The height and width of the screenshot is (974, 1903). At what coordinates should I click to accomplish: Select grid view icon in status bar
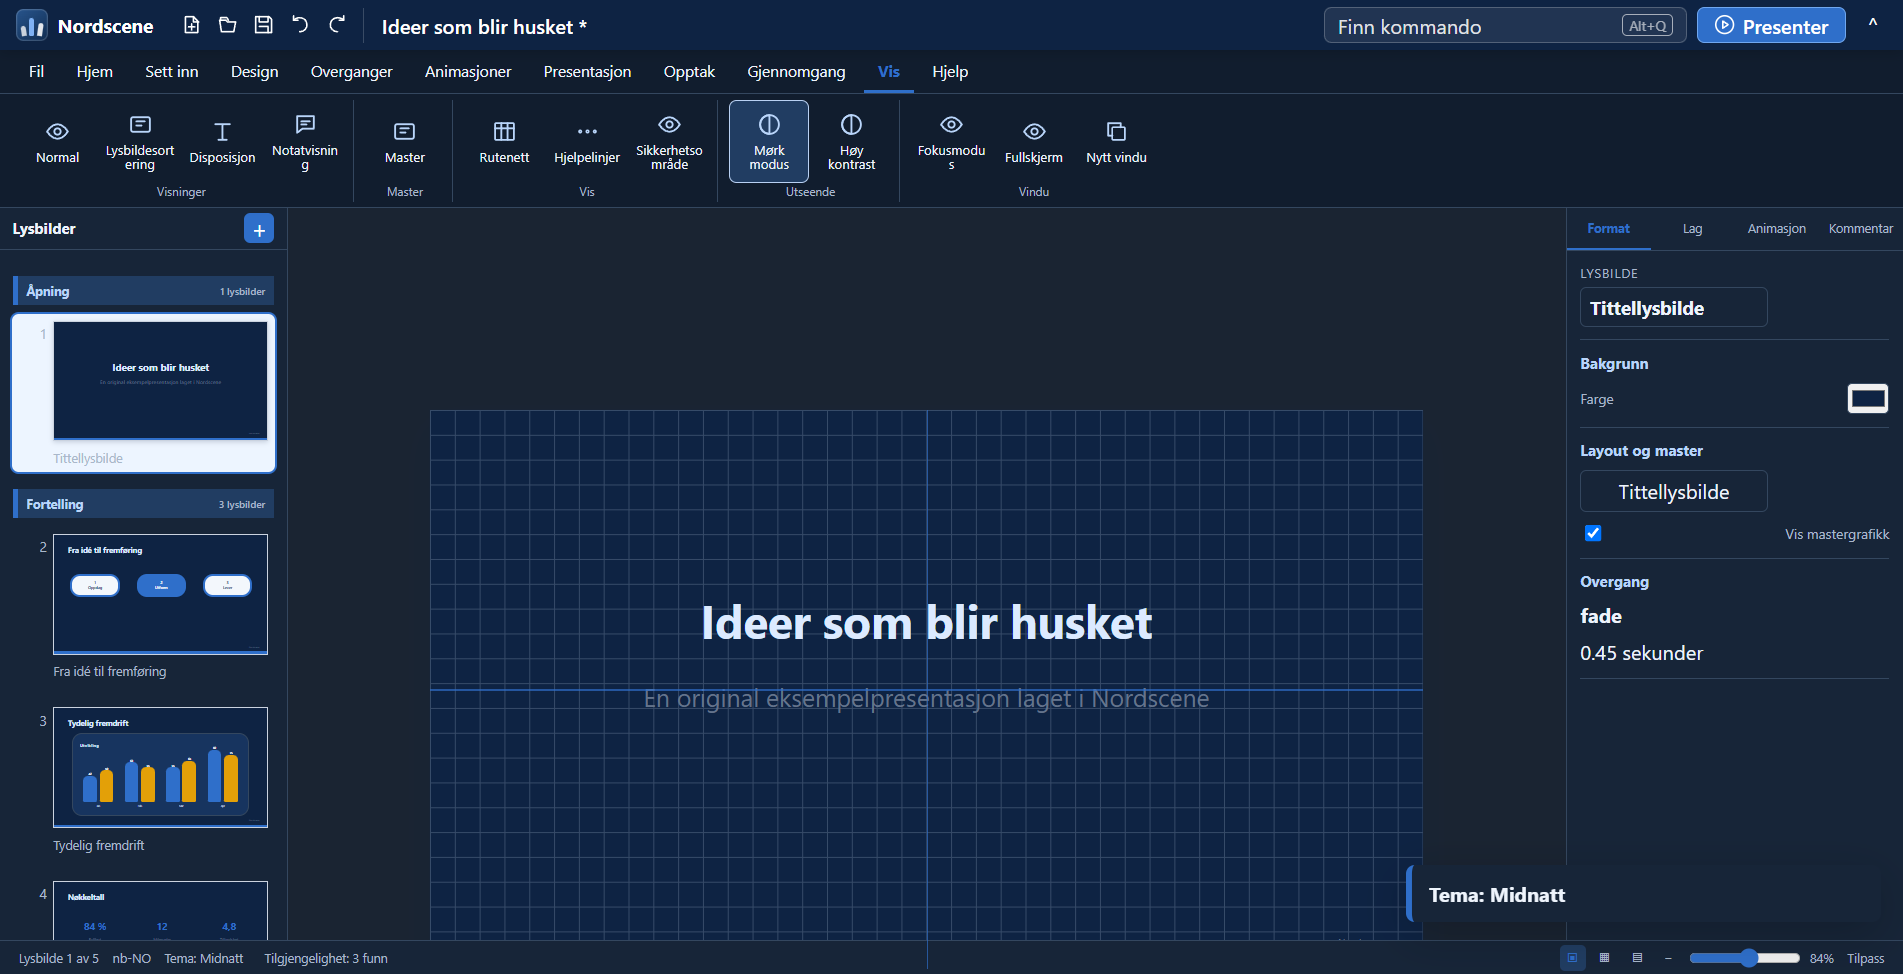click(x=1604, y=958)
